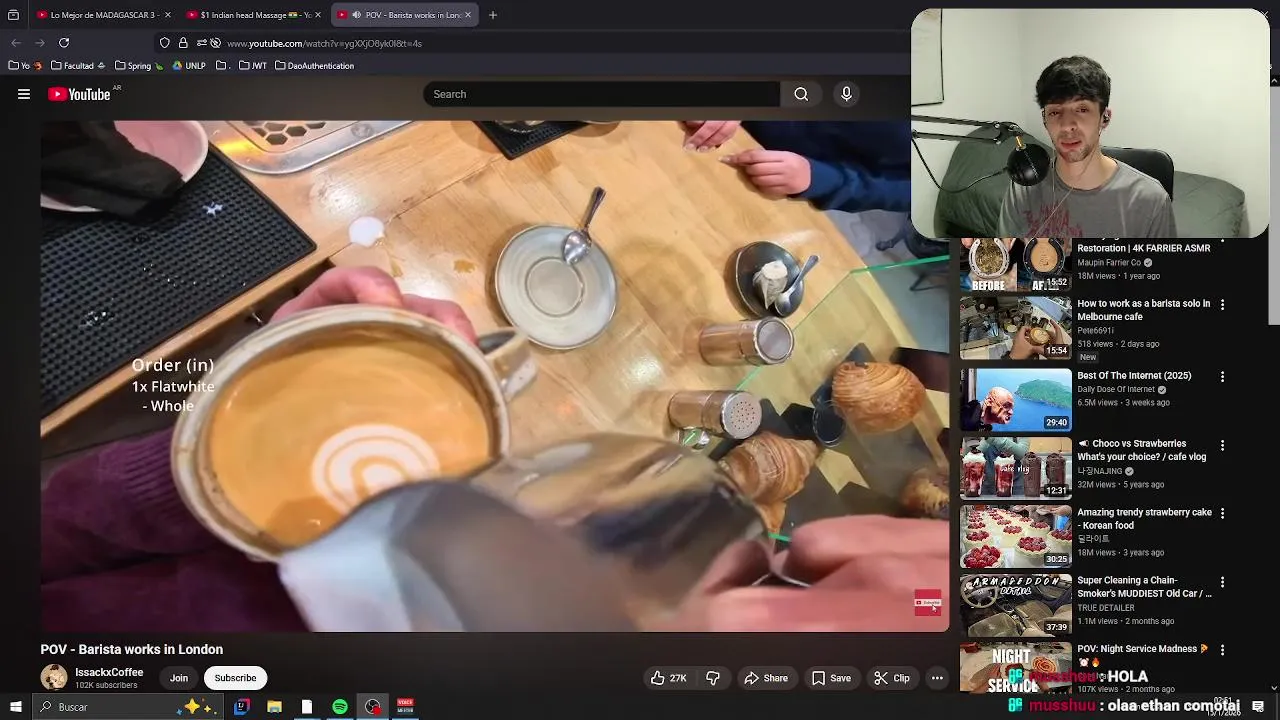The image size is (1280, 720).
Task: Open Spotify from the taskbar
Action: tap(340, 707)
